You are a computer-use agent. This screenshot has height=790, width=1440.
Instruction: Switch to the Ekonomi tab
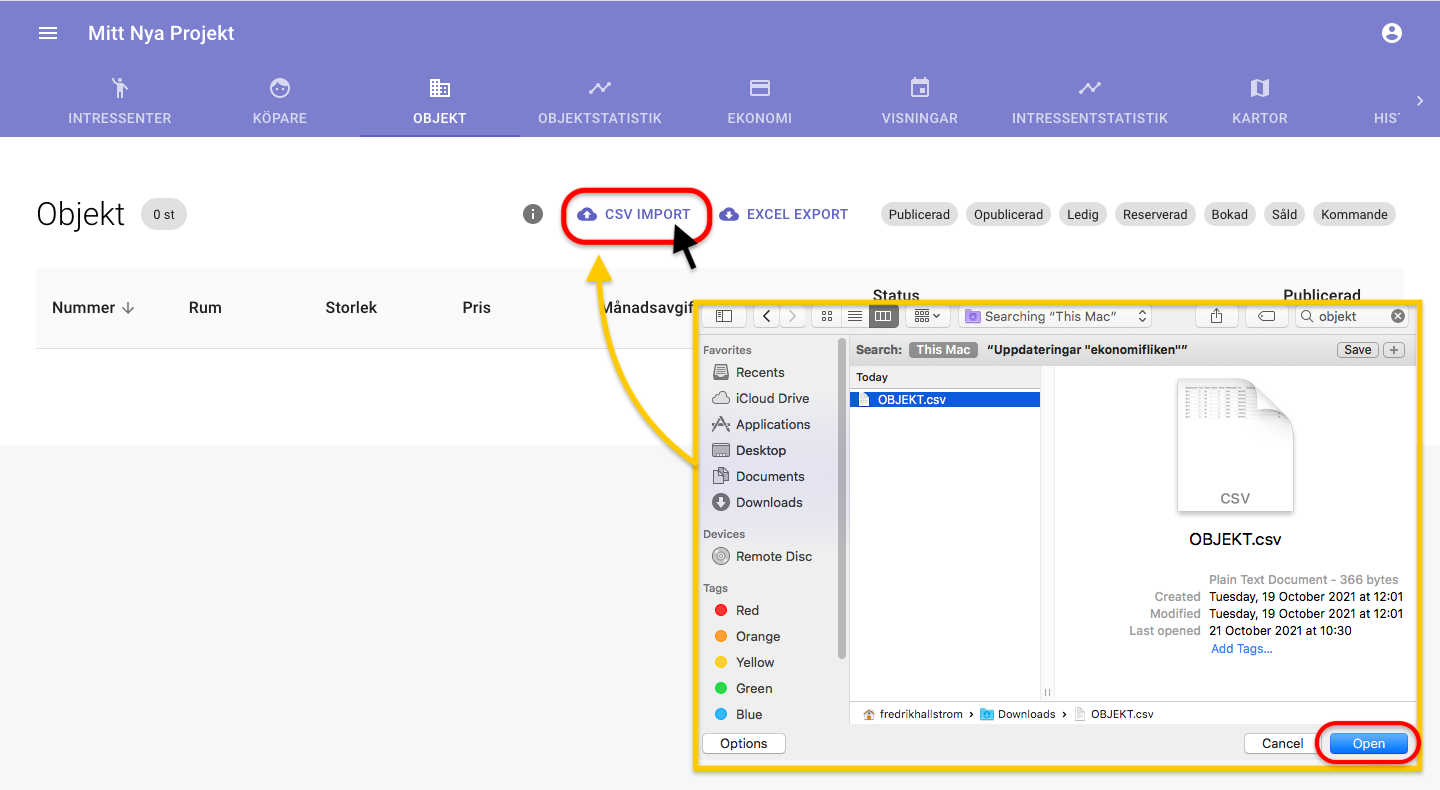coord(759,102)
